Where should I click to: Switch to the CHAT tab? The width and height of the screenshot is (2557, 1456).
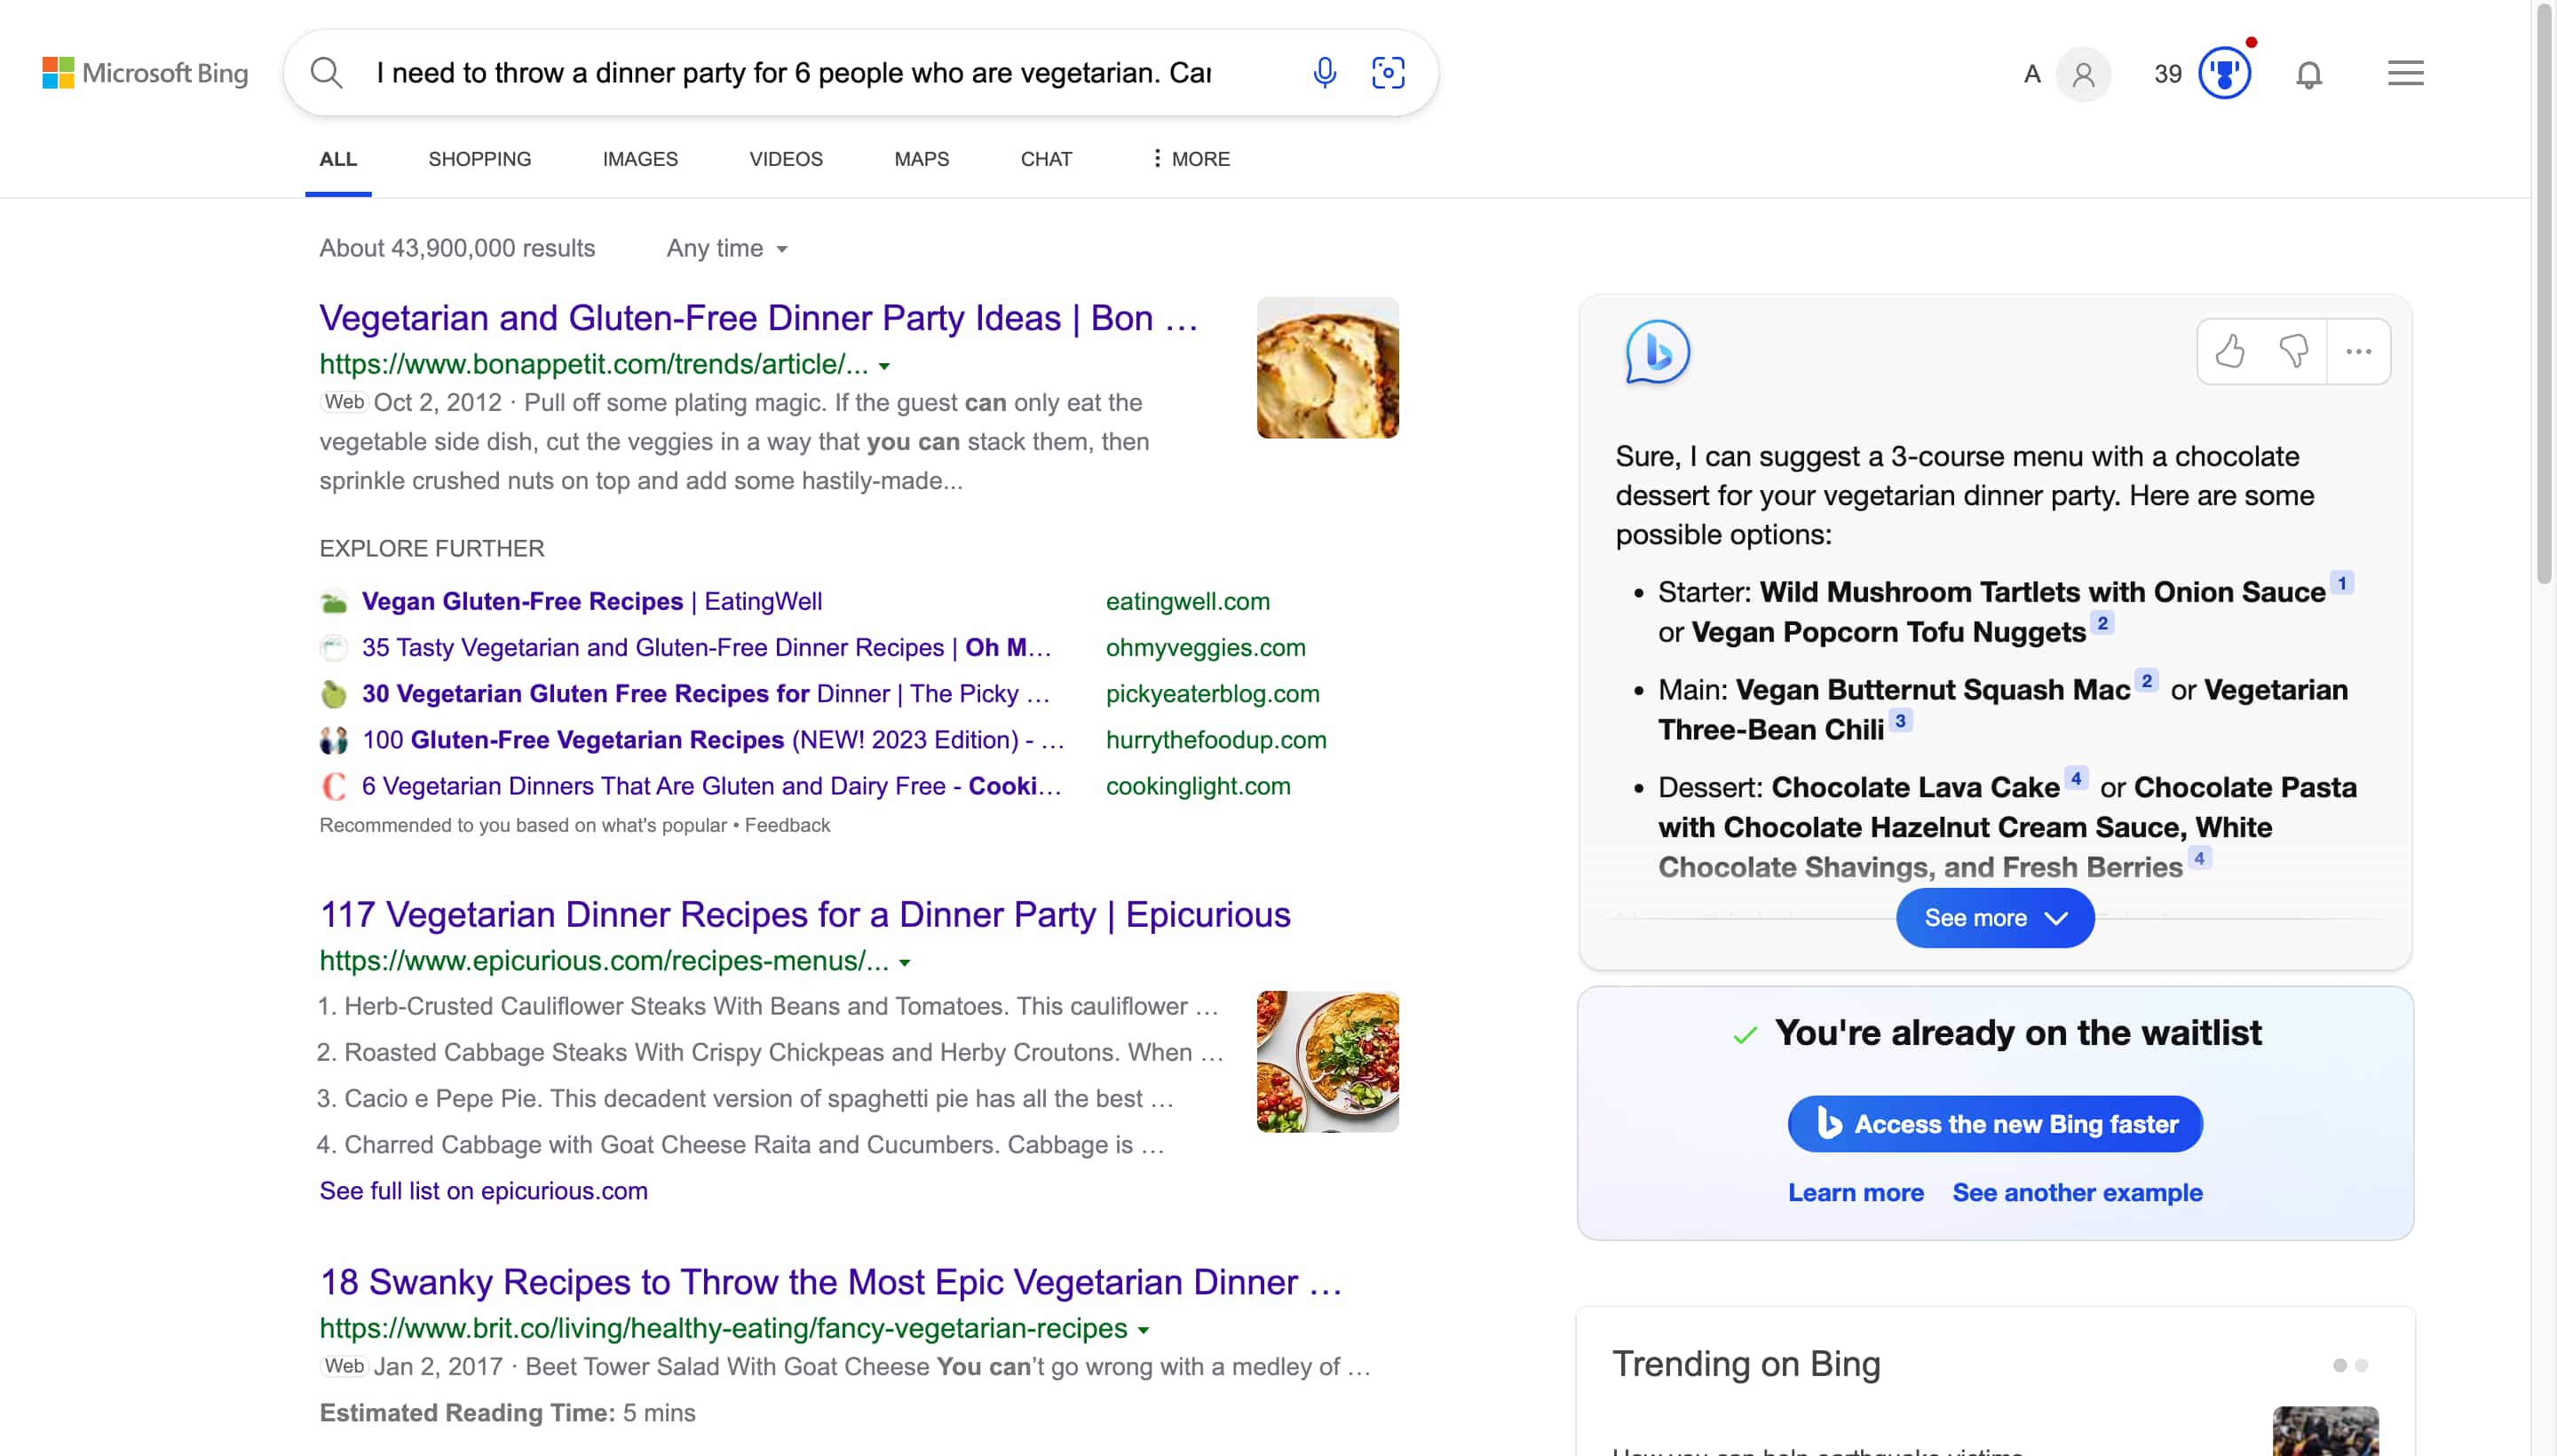(x=1045, y=158)
